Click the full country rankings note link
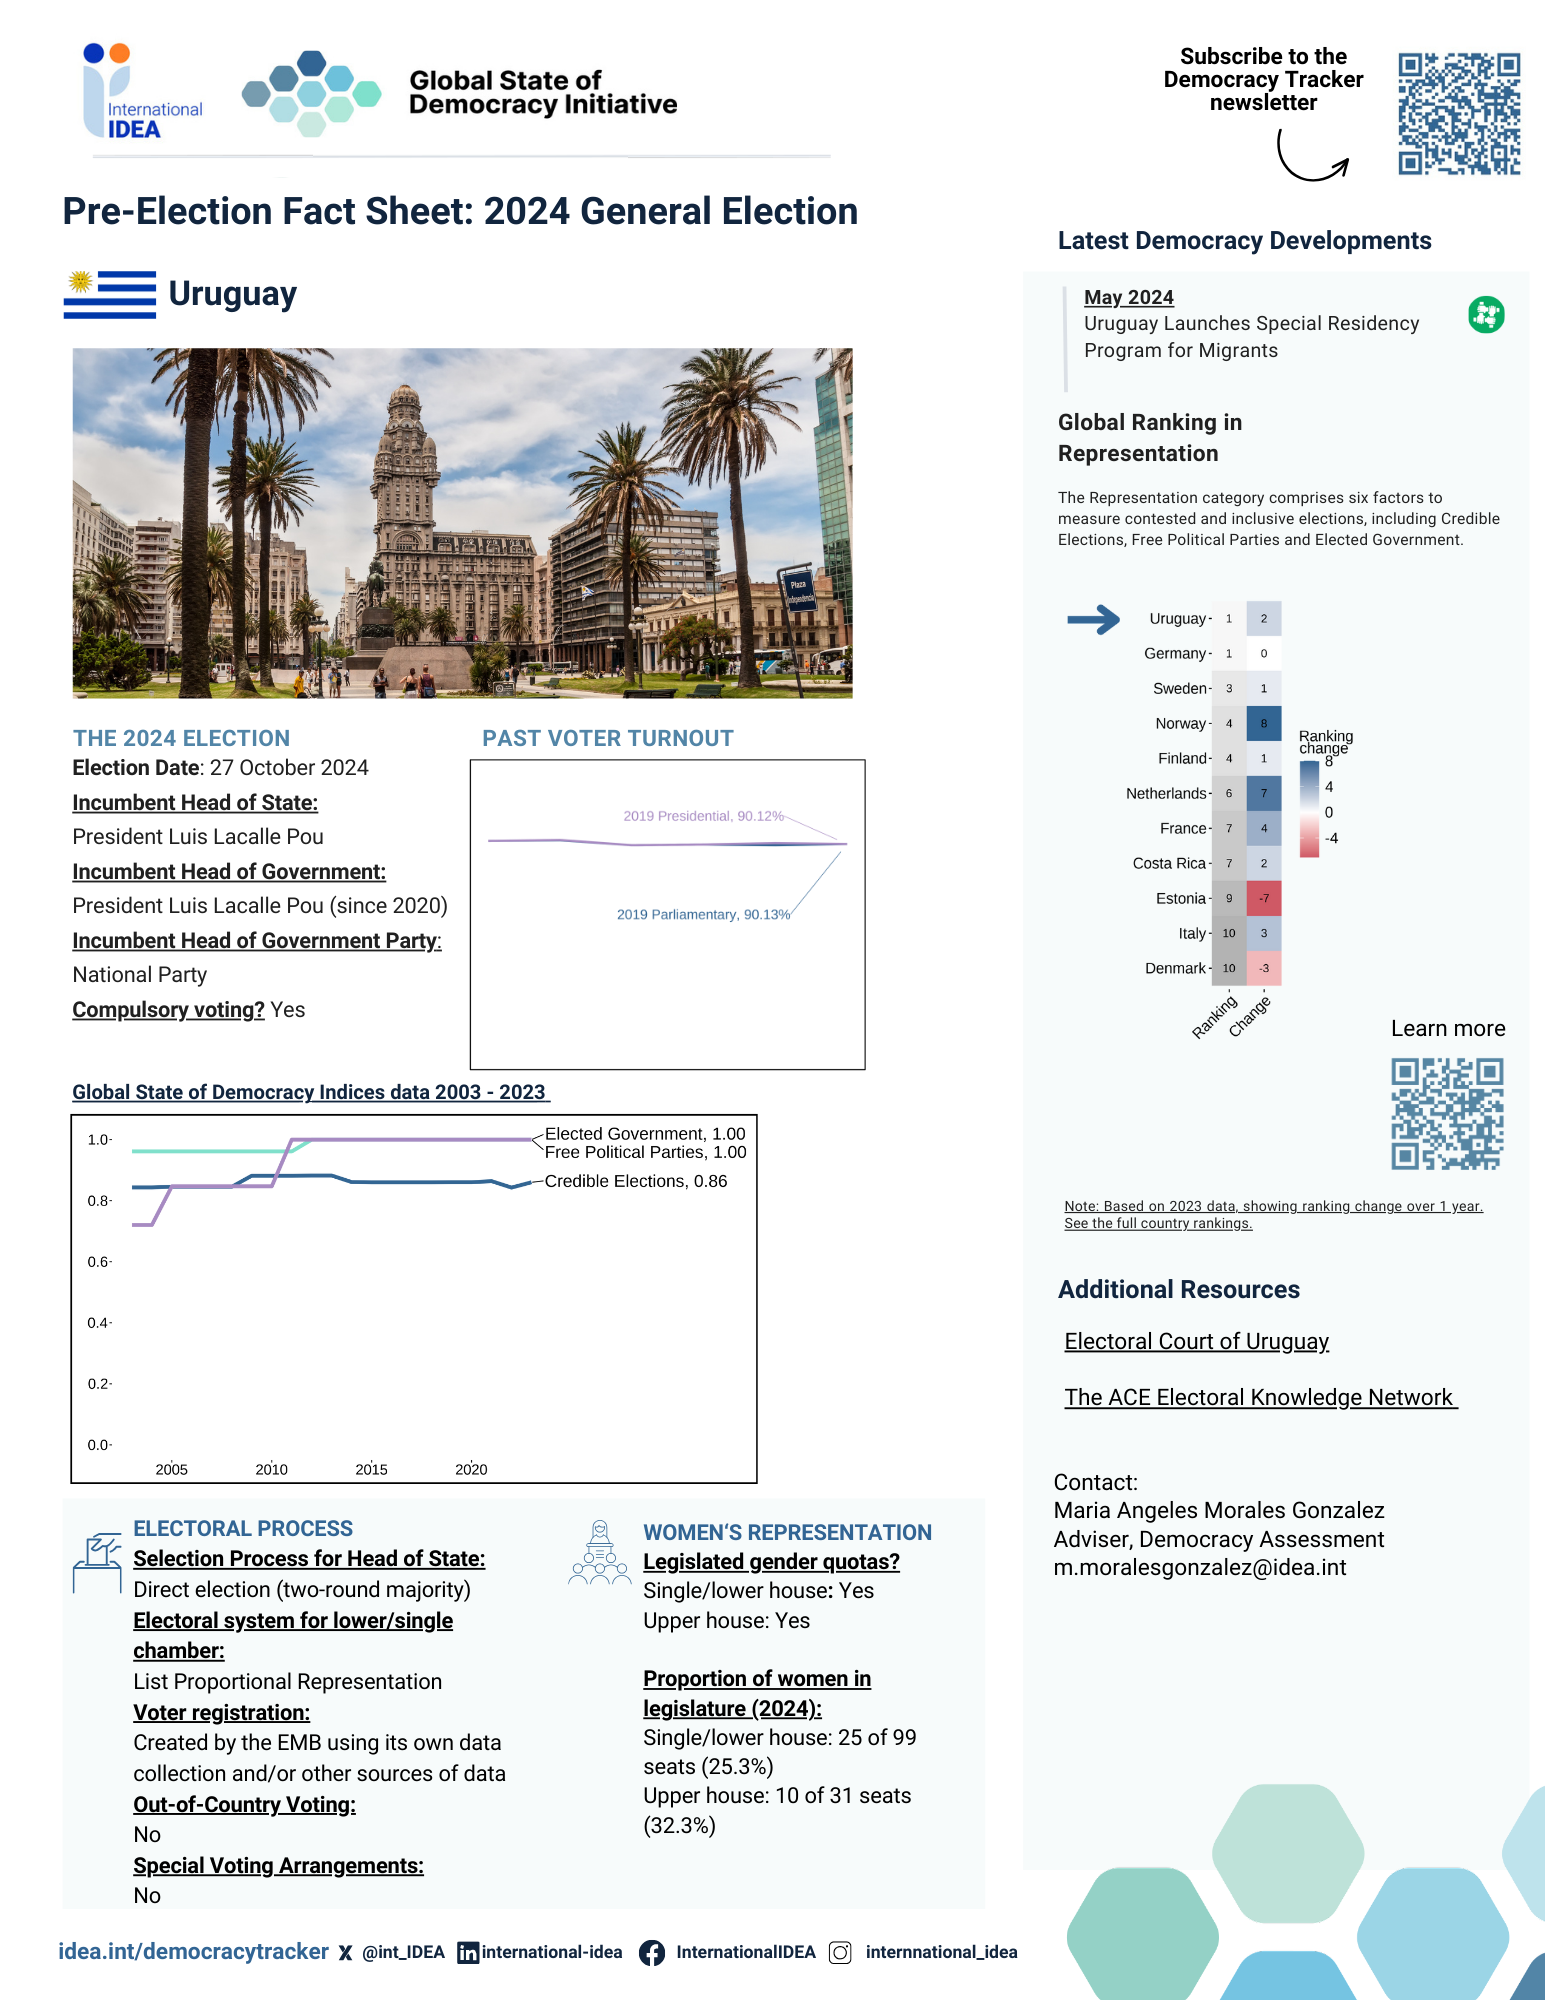1545x2000 pixels. [x=1158, y=1224]
